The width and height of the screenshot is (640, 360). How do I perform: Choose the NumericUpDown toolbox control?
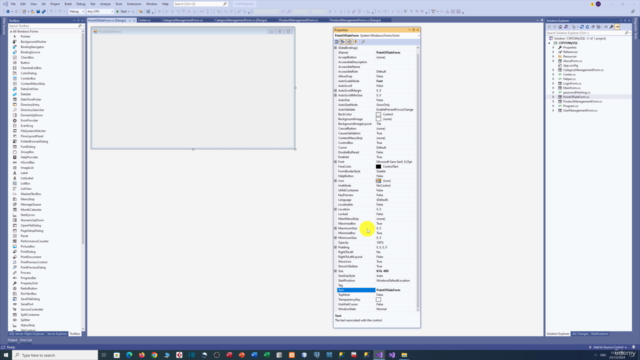32,220
